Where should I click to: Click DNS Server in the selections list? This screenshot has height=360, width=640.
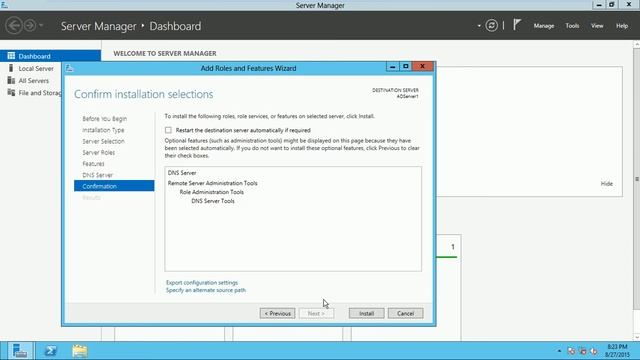[182, 173]
